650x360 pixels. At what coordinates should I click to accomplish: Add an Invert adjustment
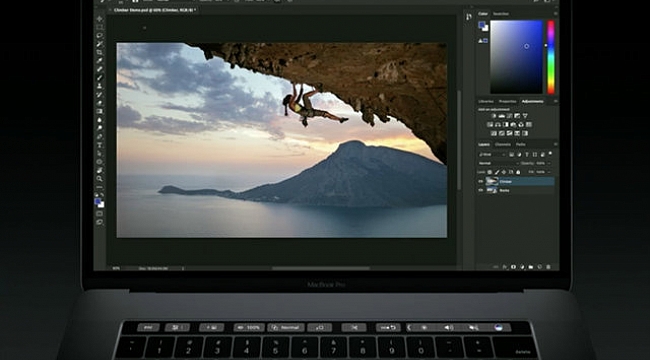pyautogui.click(x=494, y=134)
